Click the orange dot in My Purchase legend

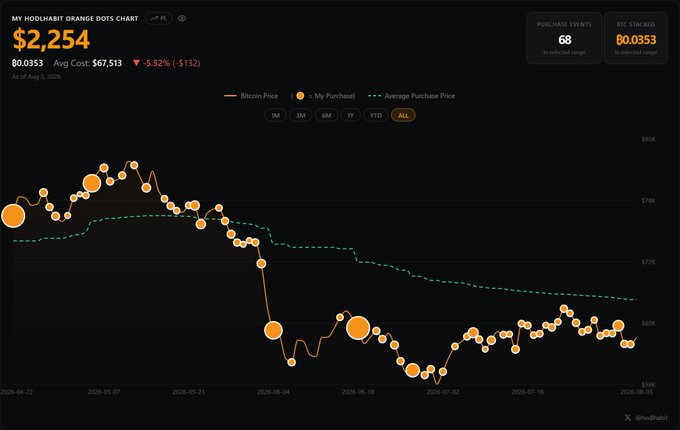coord(300,96)
